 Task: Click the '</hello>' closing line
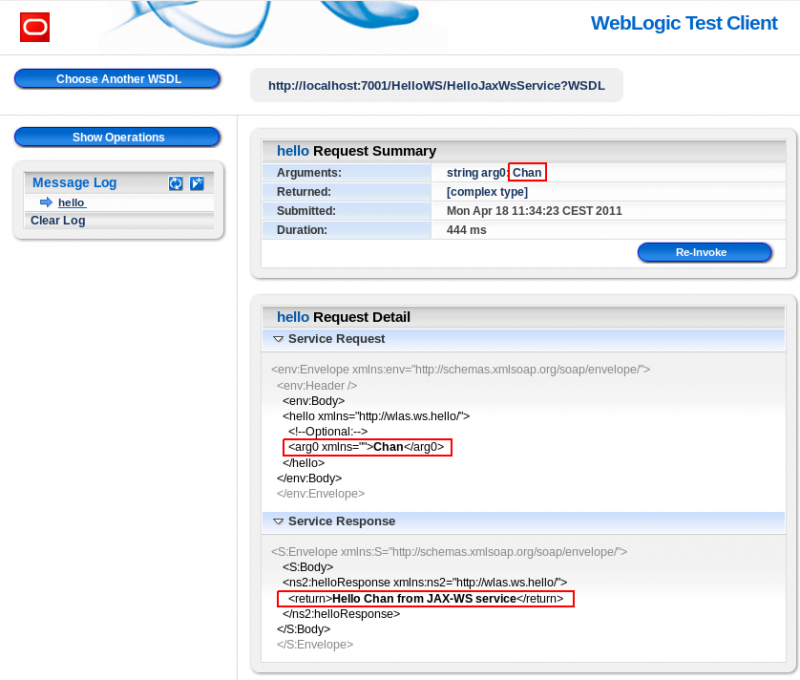click(x=304, y=463)
